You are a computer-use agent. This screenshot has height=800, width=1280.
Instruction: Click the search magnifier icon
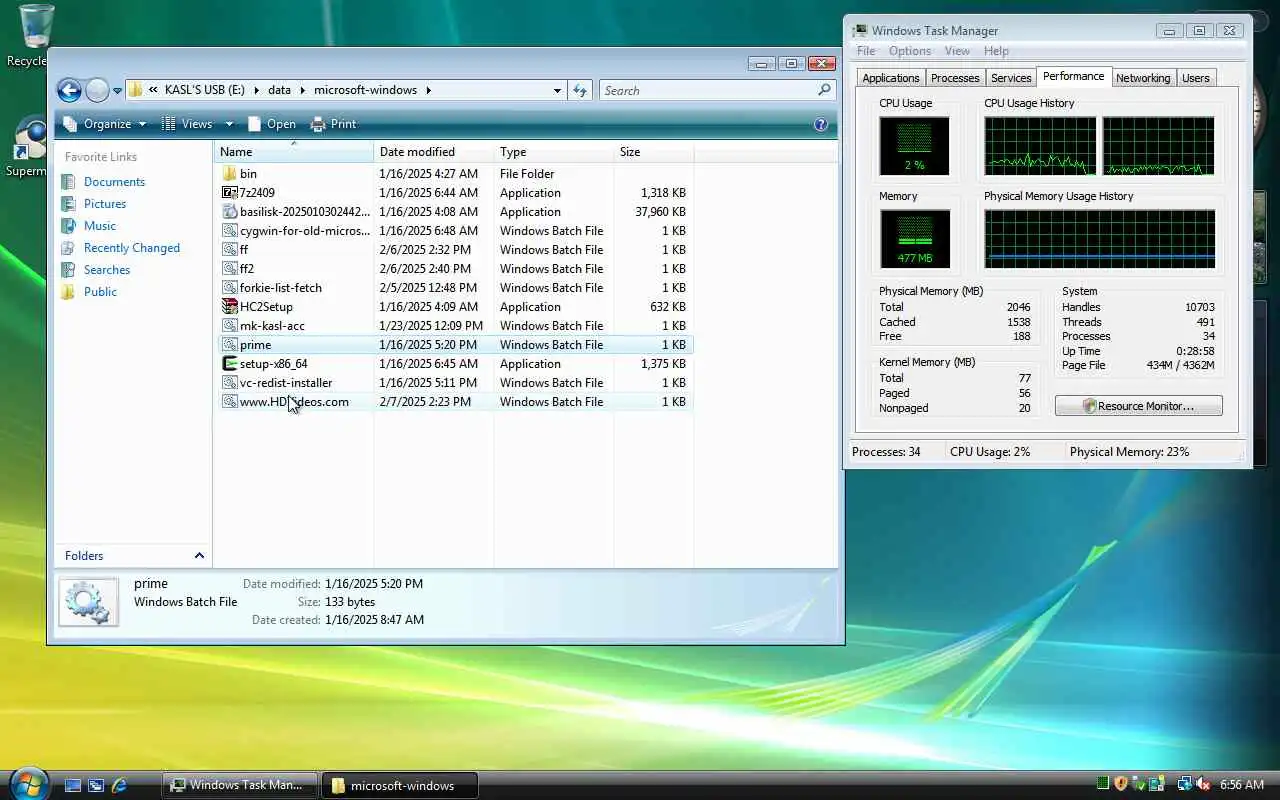tap(824, 90)
